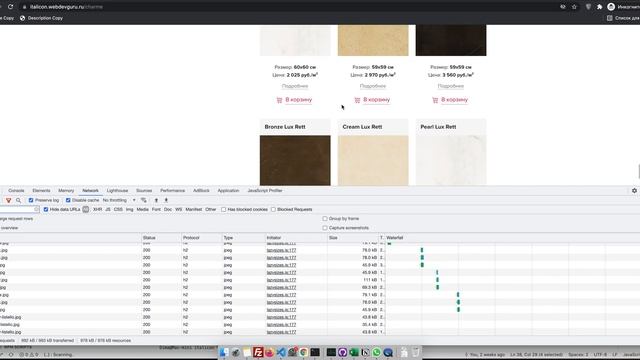Switch to the Elements tab
The height and width of the screenshot is (360, 640).
tap(41, 191)
